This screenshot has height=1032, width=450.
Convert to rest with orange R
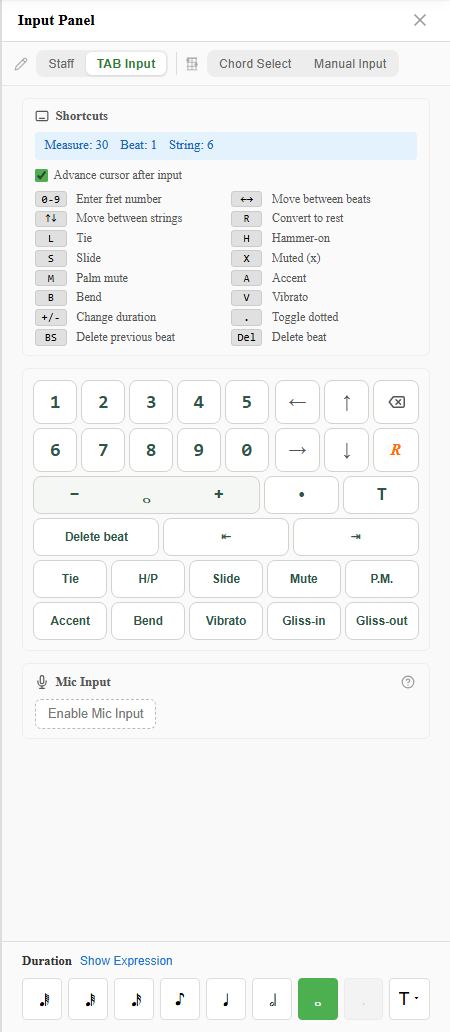click(x=396, y=450)
